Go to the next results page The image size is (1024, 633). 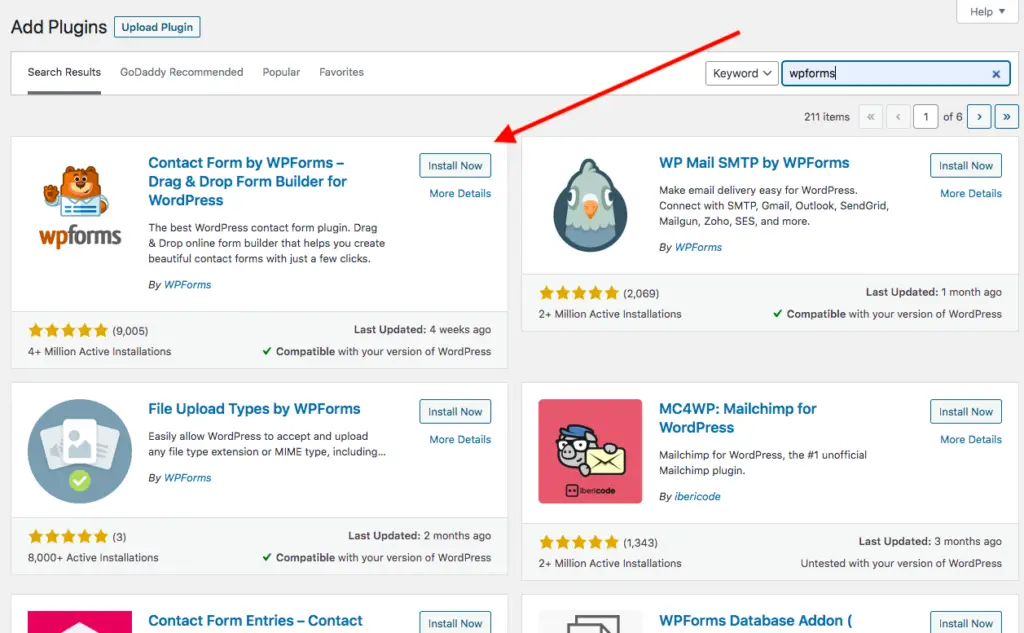point(979,117)
